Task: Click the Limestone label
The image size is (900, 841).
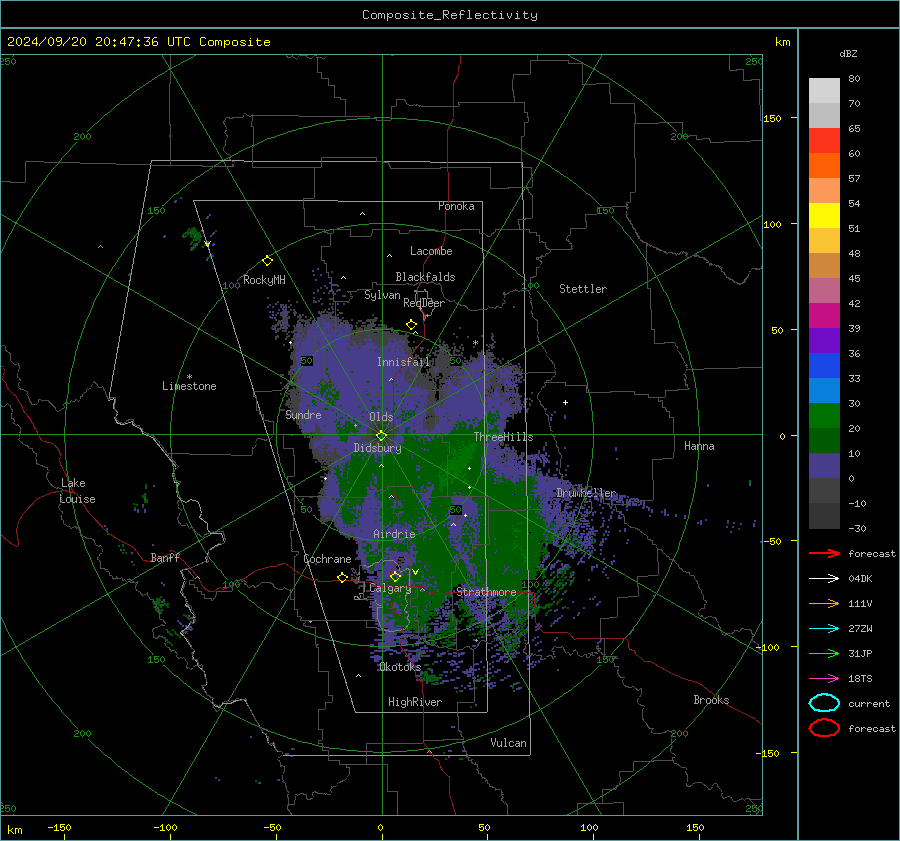Action: (x=189, y=386)
